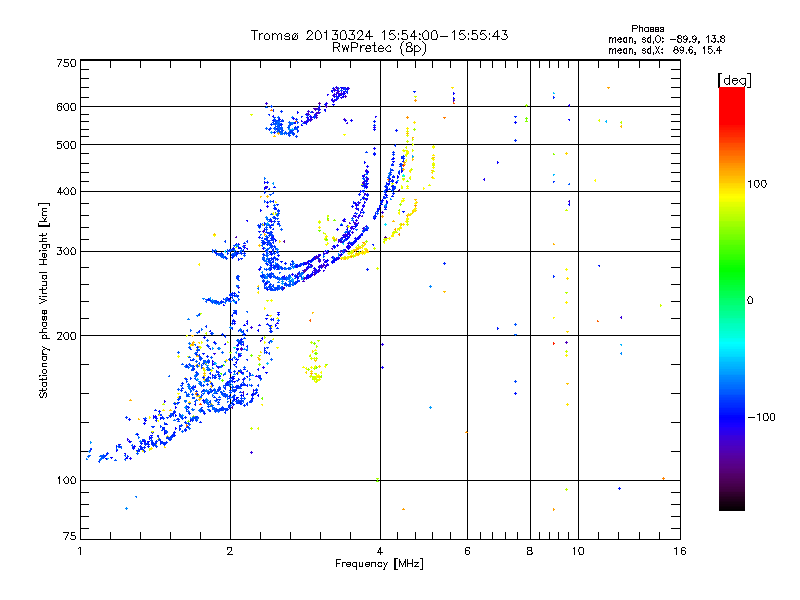800x600 pixels.
Task: Click the '8' x-axis tick label
Action: [x=530, y=551]
